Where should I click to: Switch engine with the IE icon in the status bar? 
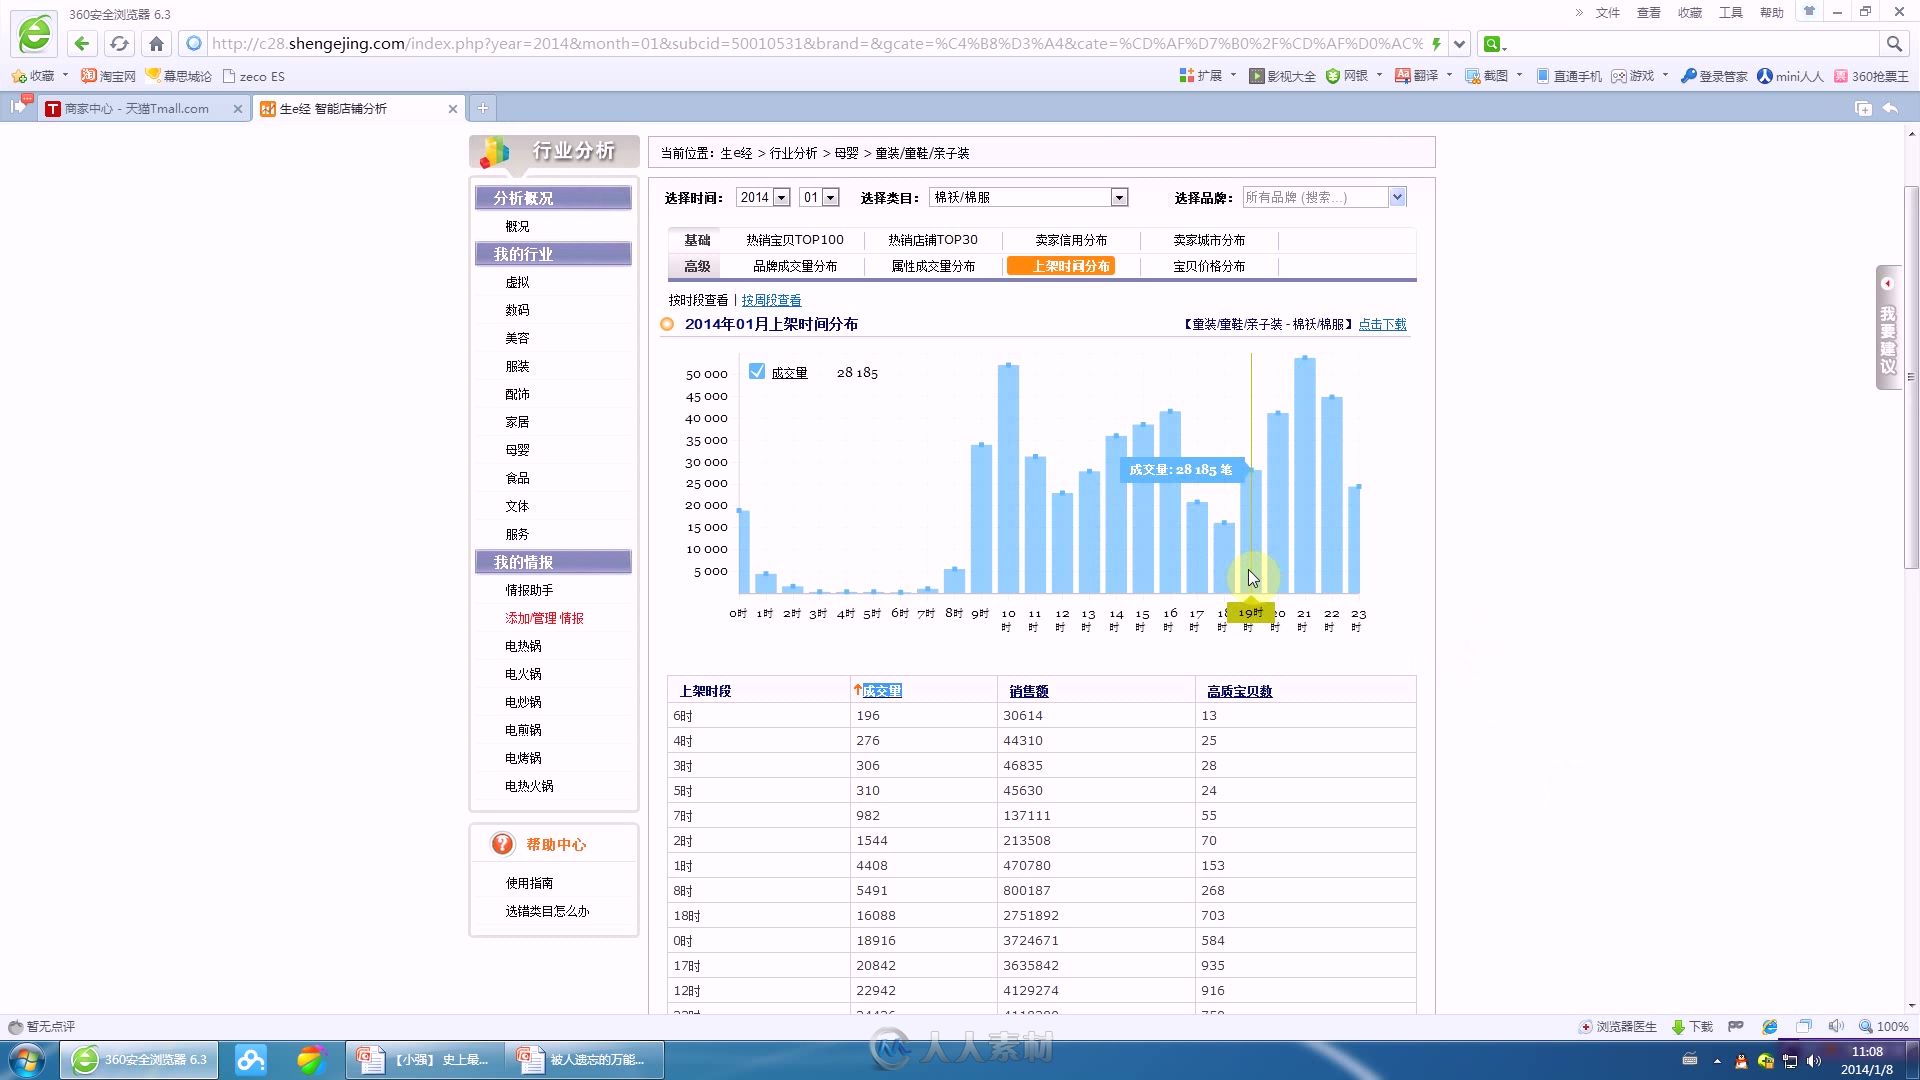click(1769, 1026)
